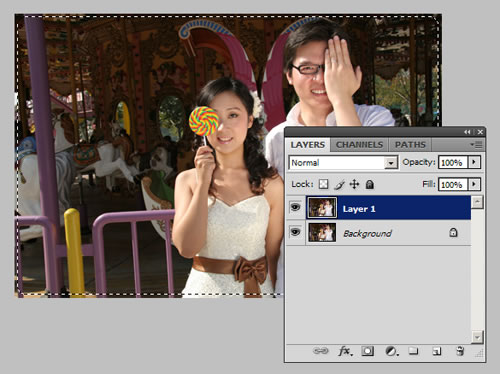Switch to the Channels tab
This screenshot has width=500, height=374.
[359, 145]
